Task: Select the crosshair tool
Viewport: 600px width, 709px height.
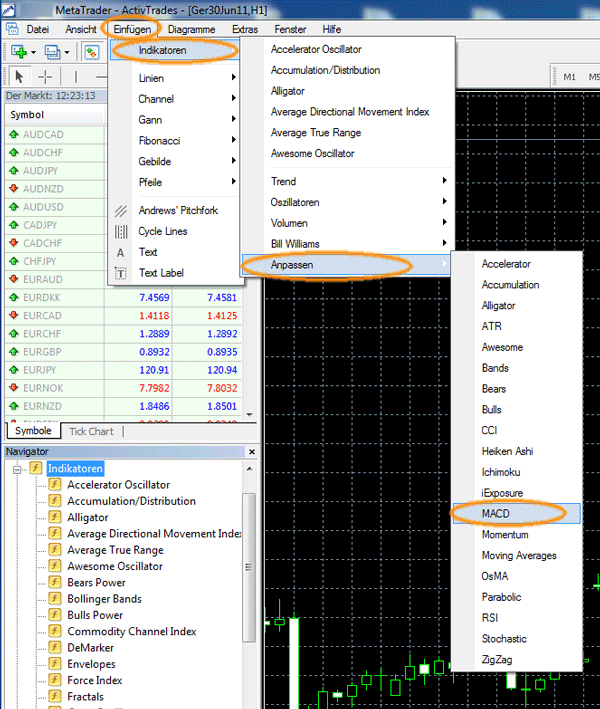Action: (45, 77)
